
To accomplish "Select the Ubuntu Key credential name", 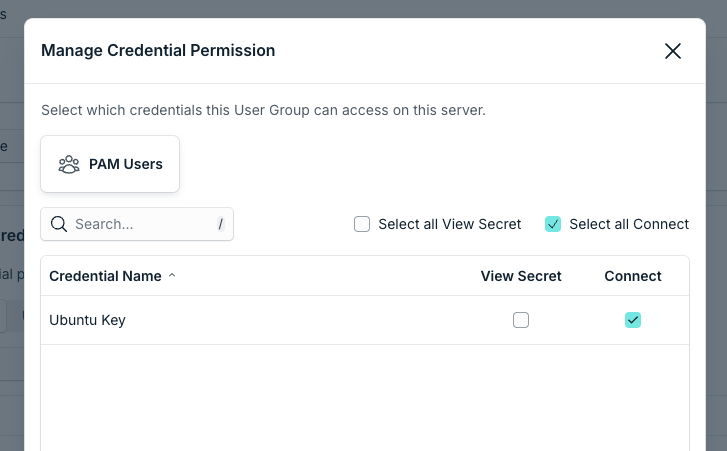I will [87, 320].
